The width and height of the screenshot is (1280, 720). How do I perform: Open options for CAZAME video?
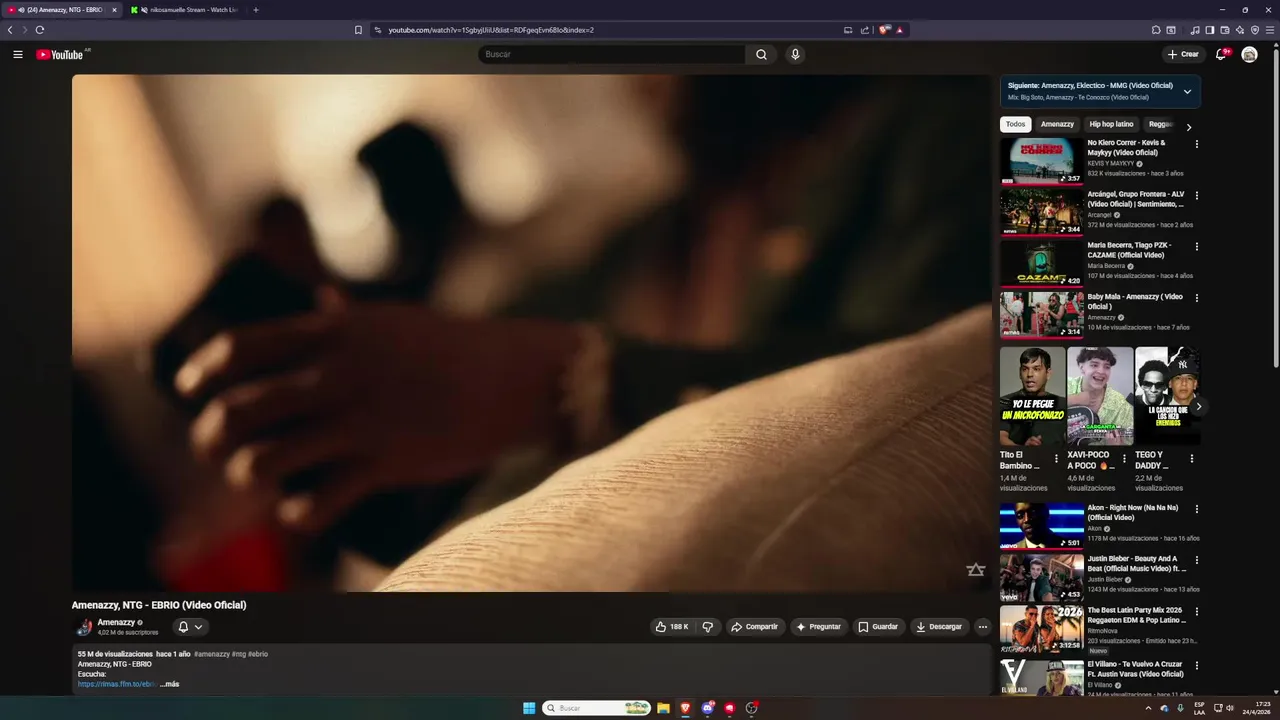click(x=1196, y=246)
